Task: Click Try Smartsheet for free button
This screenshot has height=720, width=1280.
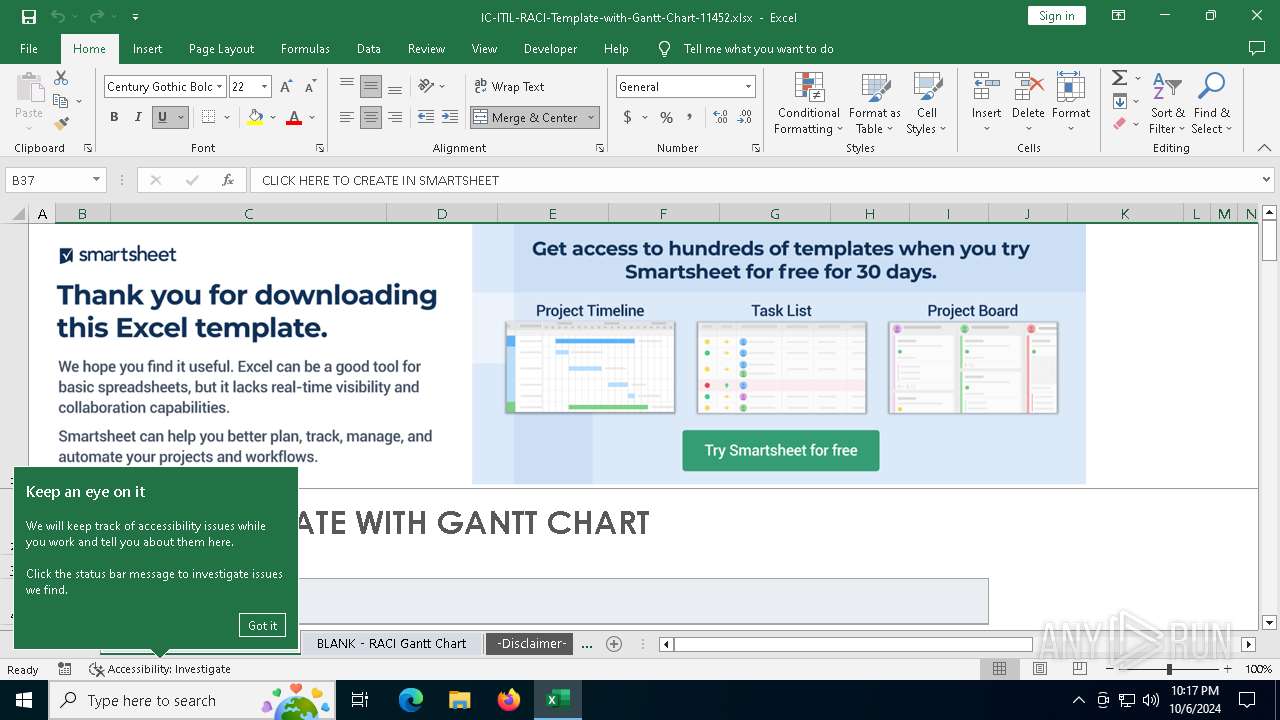Action: click(781, 451)
